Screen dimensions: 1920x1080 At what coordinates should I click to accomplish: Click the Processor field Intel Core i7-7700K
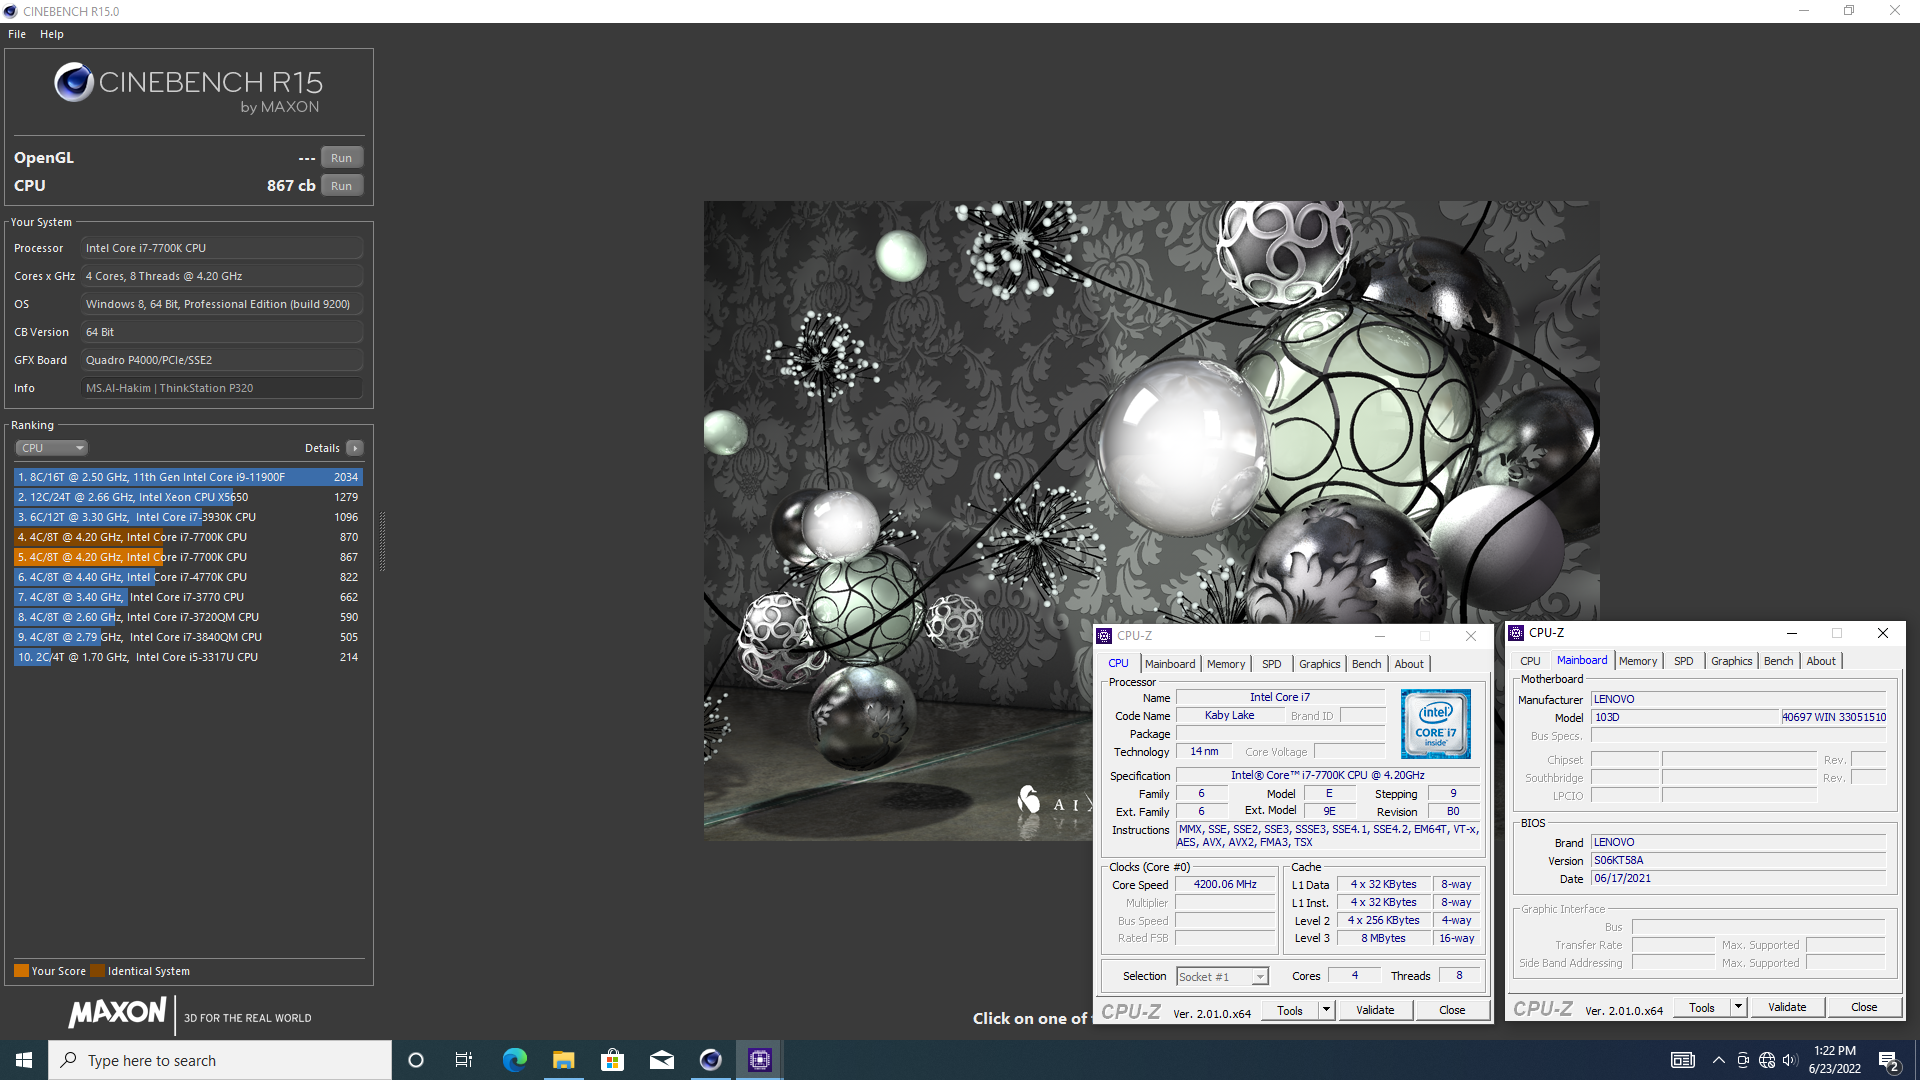pyautogui.click(x=222, y=248)
